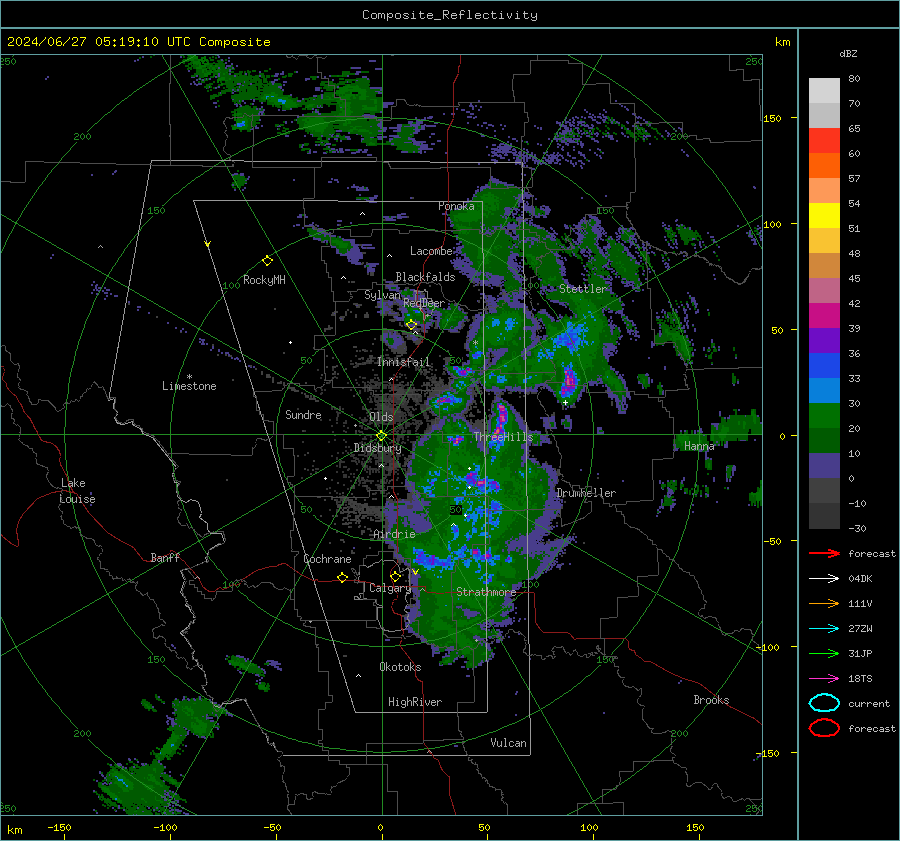Click the cyan 27ZW arrow in legend
Viewport: 900px width, 841px height.
pyautogui.click(x=824, y=628)
